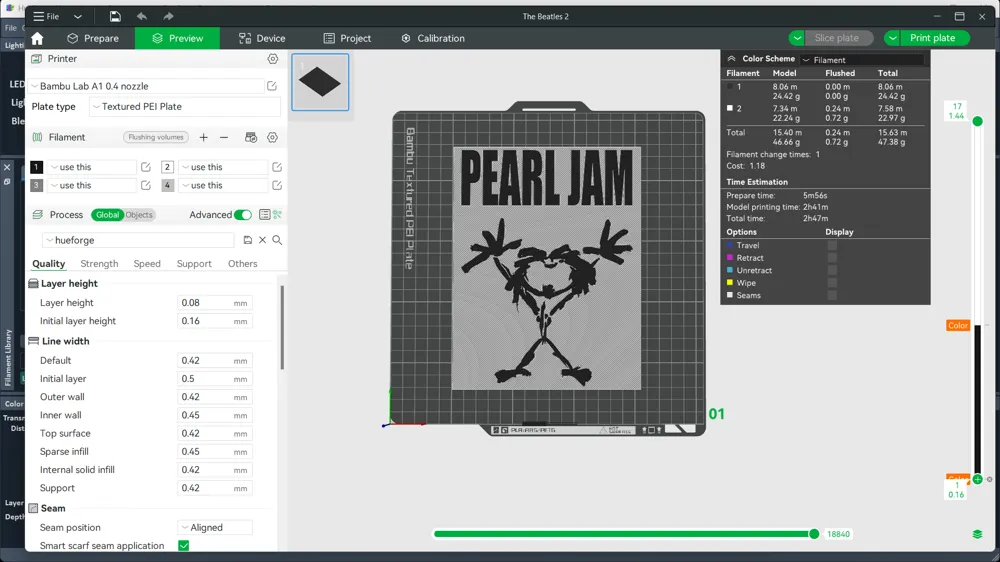
Task: Open Flushing volumes settings
Action: tap(156, 137)
